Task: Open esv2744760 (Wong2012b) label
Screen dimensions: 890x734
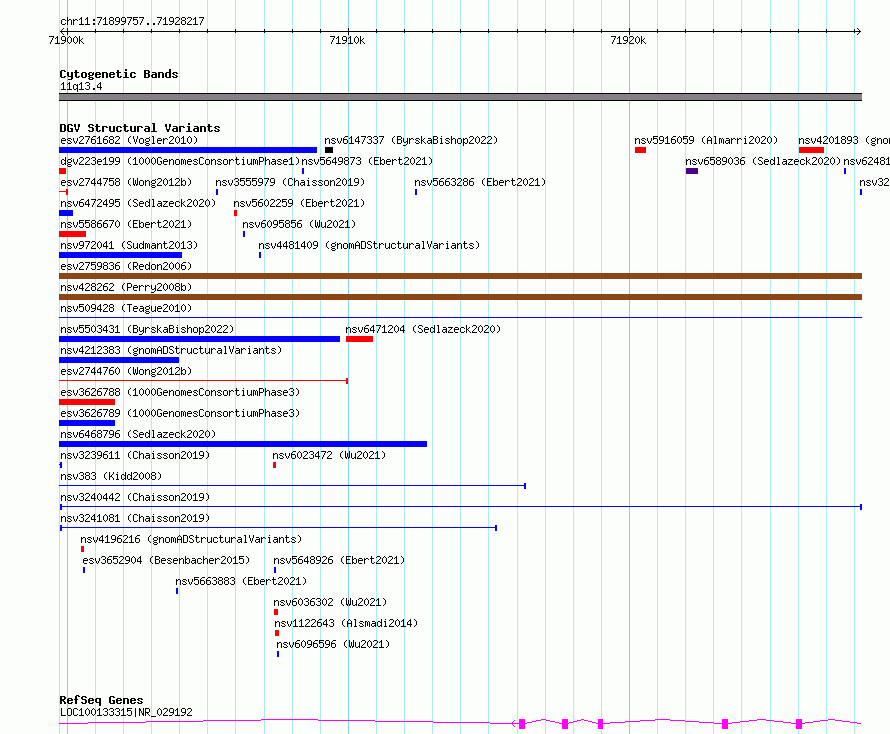Action: click(126, 371)
